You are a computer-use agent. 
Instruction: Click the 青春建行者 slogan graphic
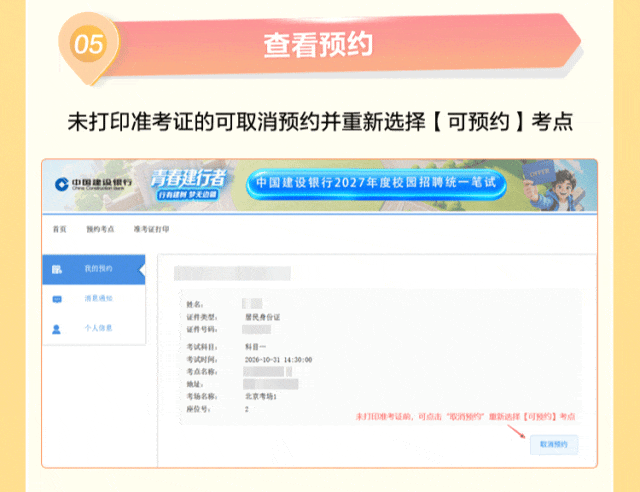tap(188, 184)
